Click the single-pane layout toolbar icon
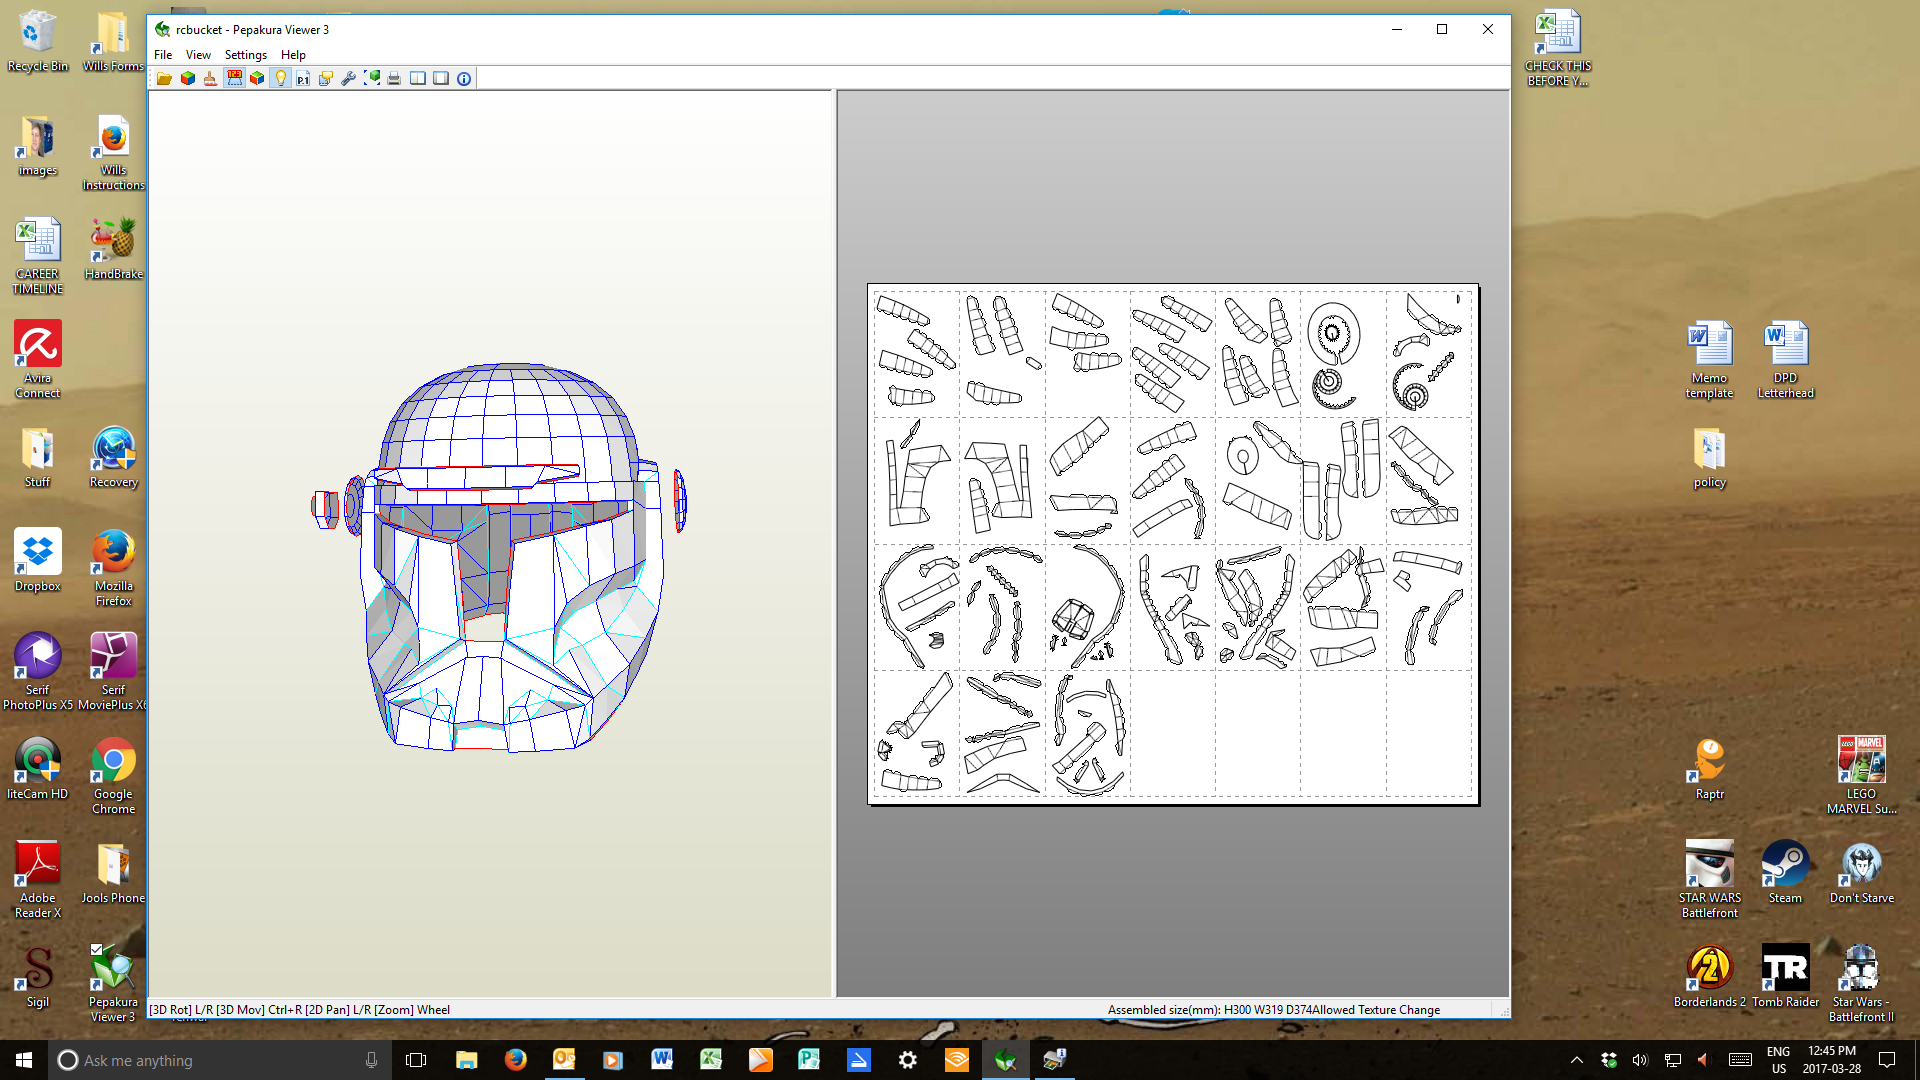Screen dimensions: 1920x1080 pyautogui.click(x=441, y=78)
